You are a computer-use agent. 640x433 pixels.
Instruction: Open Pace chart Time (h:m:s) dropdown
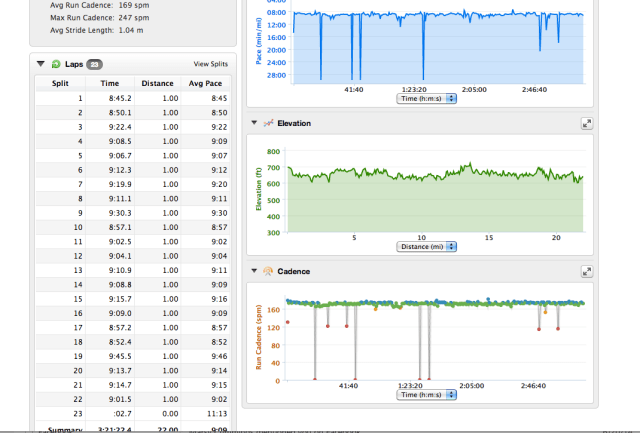[x=426, y=98]
